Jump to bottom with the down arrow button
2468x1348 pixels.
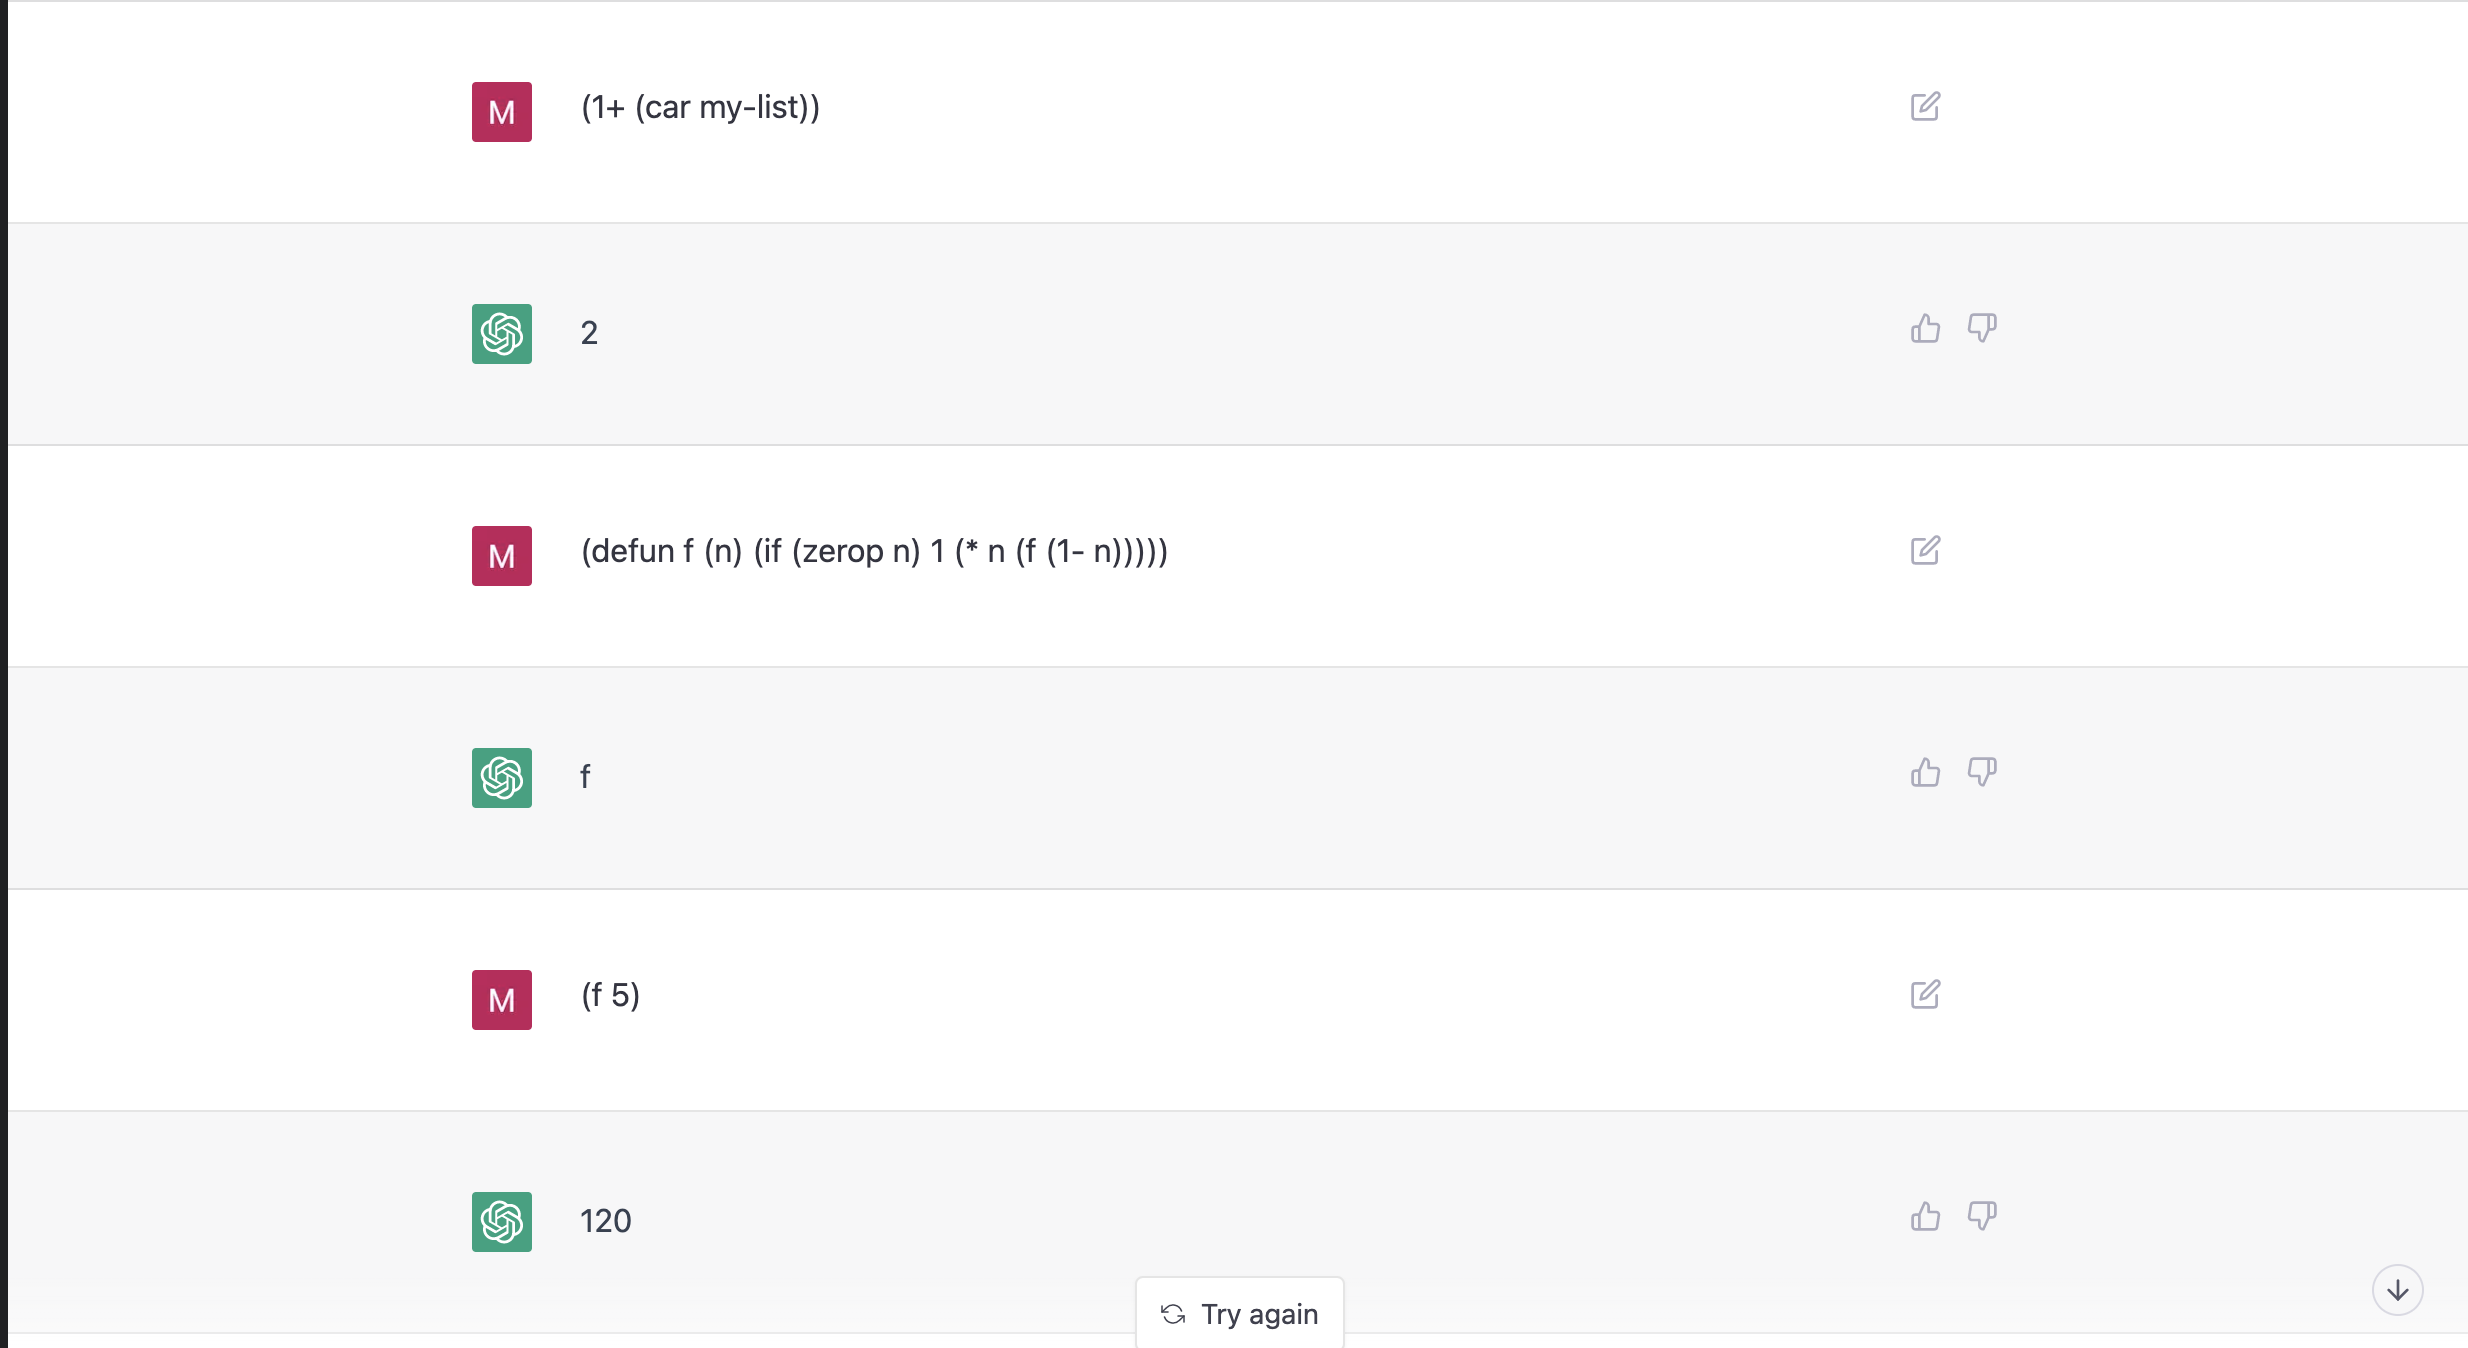point(2398,1290)
